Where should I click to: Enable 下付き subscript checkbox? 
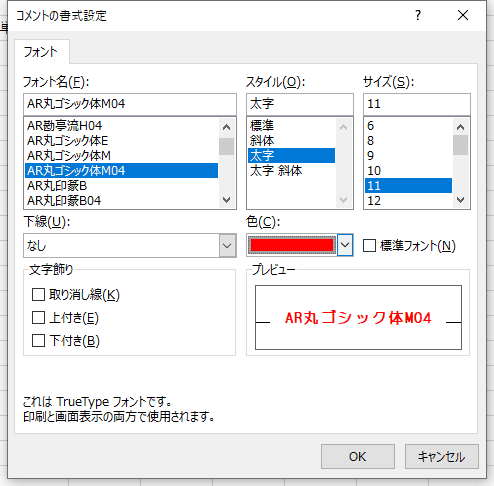click(38, 341)
